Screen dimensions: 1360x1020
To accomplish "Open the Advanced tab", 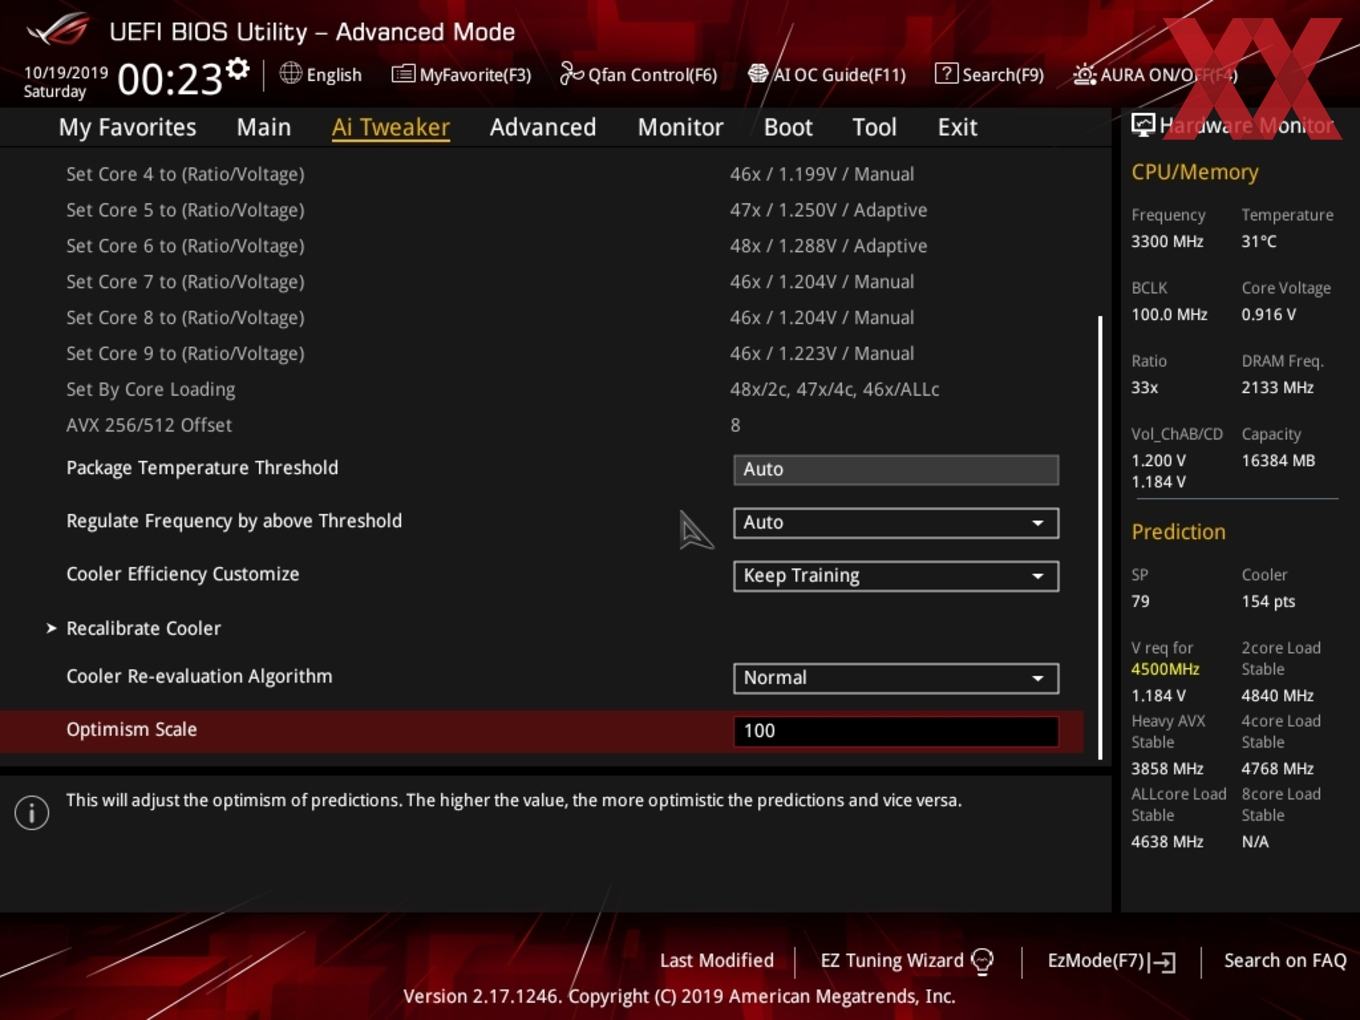I will click(543, 127).
